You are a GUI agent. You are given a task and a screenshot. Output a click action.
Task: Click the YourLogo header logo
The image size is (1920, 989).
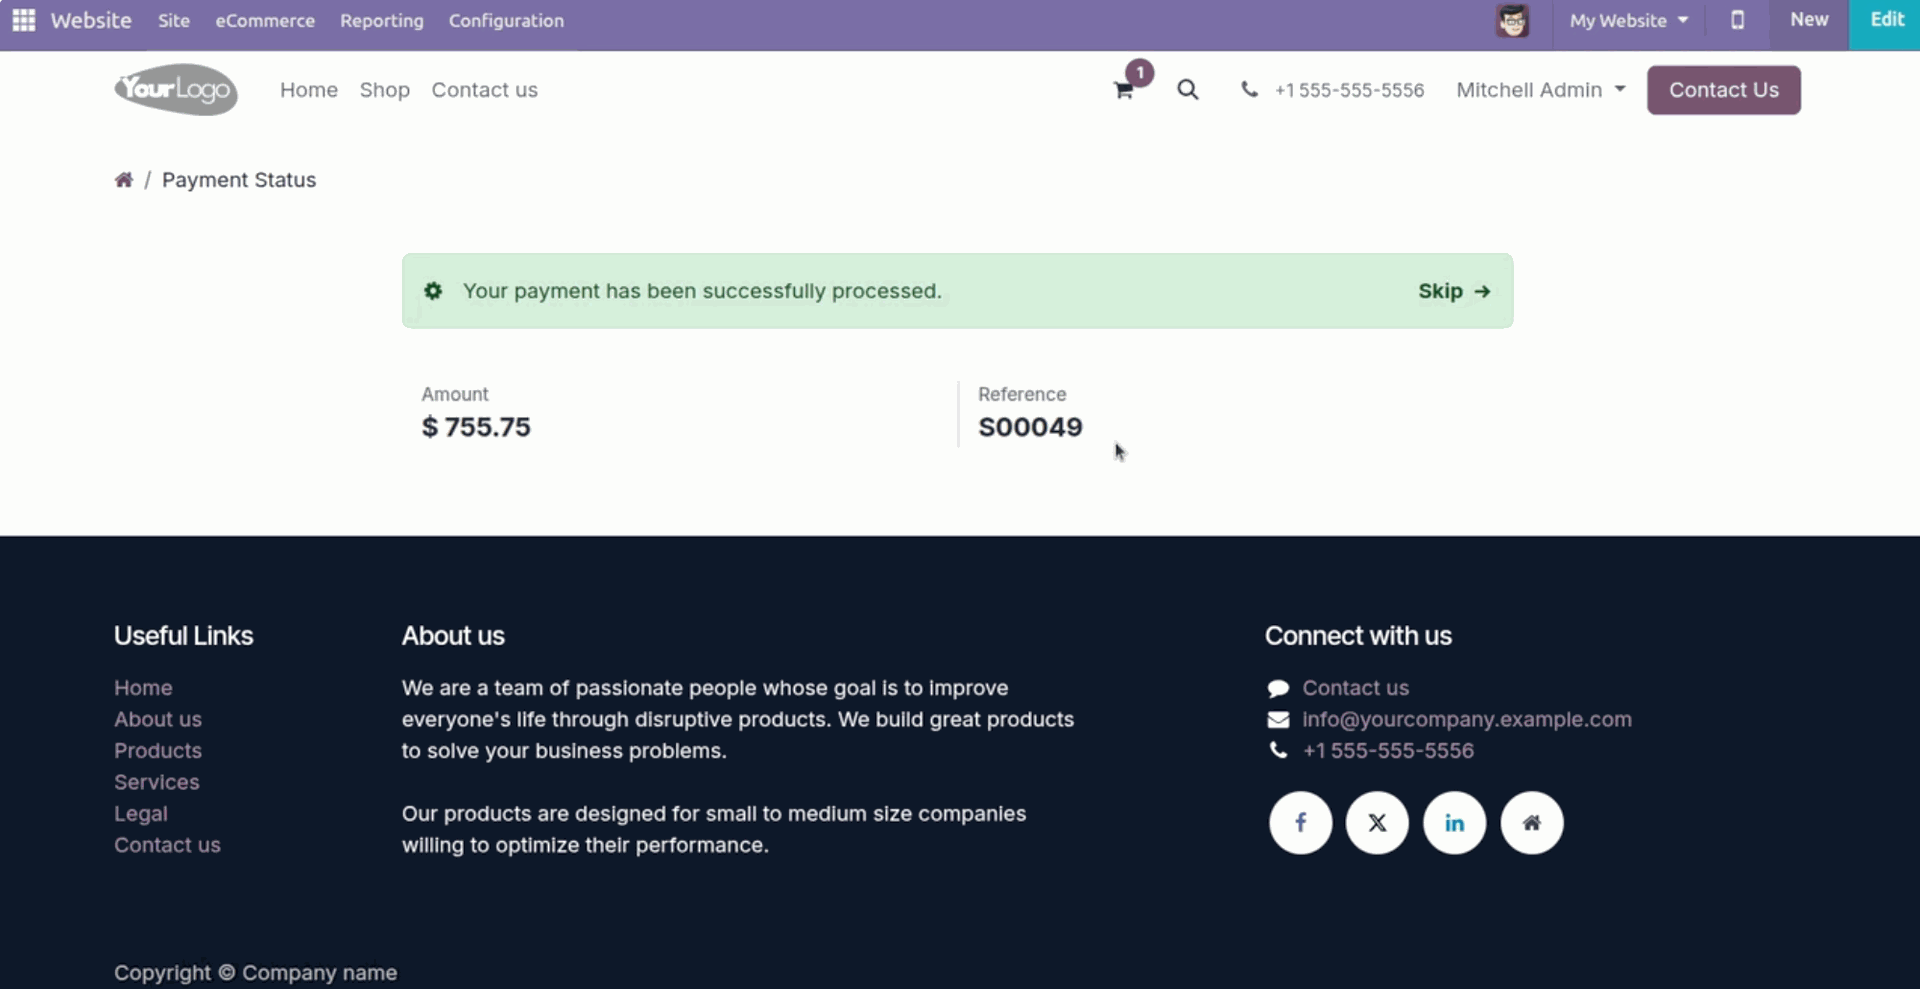tap(176, 90)
